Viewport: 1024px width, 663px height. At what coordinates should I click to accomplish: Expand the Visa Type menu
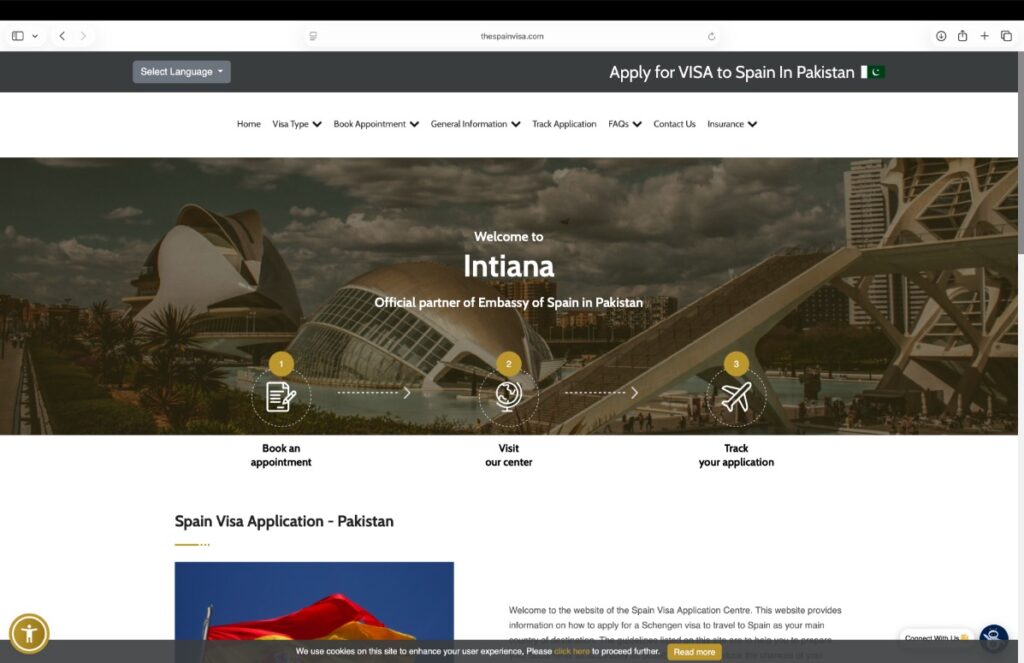(x=297, y=124)
